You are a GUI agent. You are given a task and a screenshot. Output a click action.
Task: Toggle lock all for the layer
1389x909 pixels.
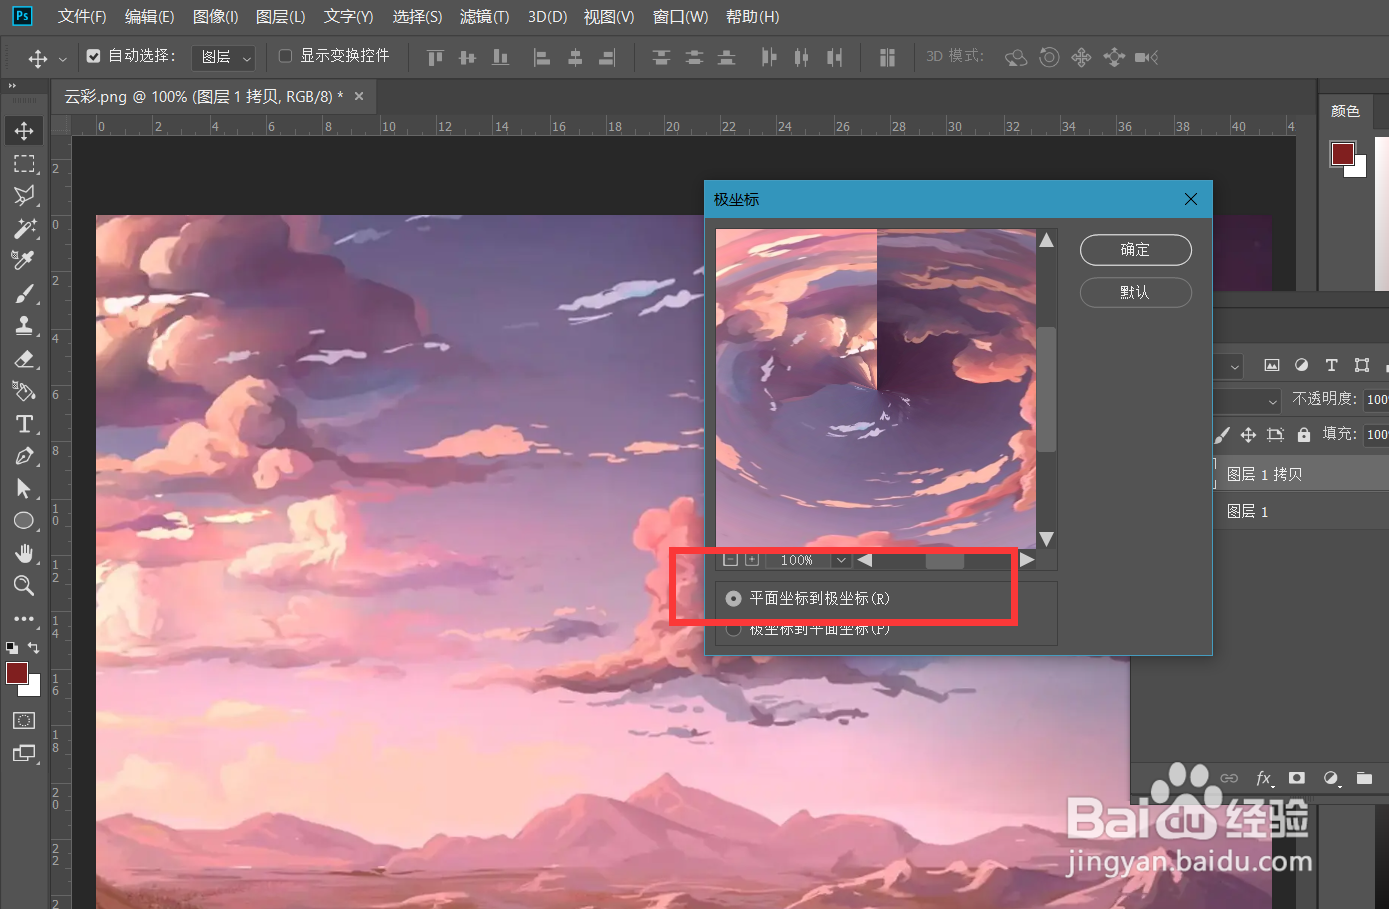pos(1303,434)
